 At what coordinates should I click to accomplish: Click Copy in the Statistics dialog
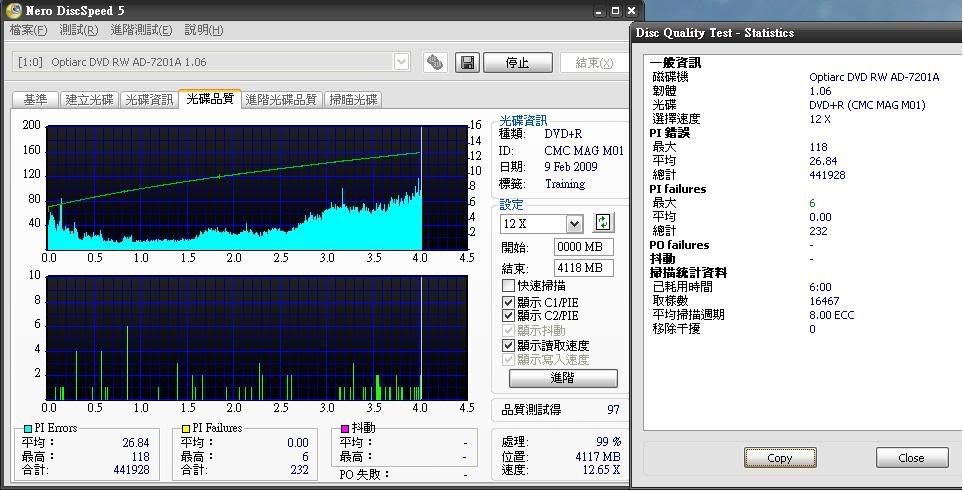(x=779, y=457)
